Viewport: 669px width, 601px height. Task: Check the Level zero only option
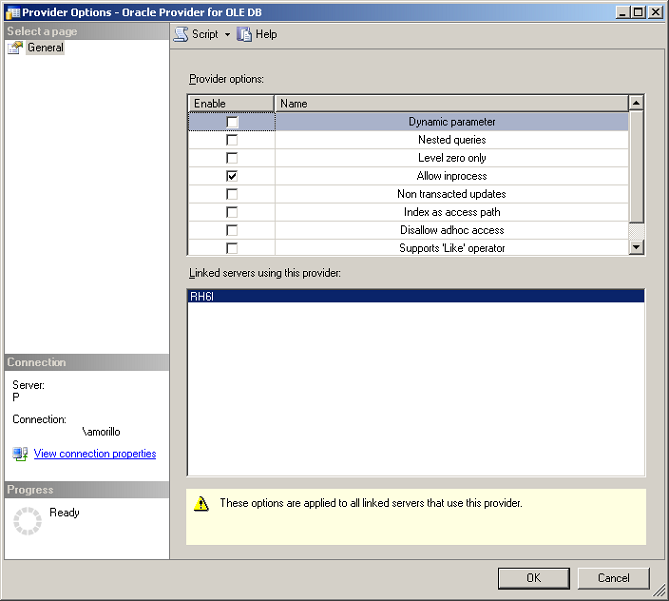[232, 158]
